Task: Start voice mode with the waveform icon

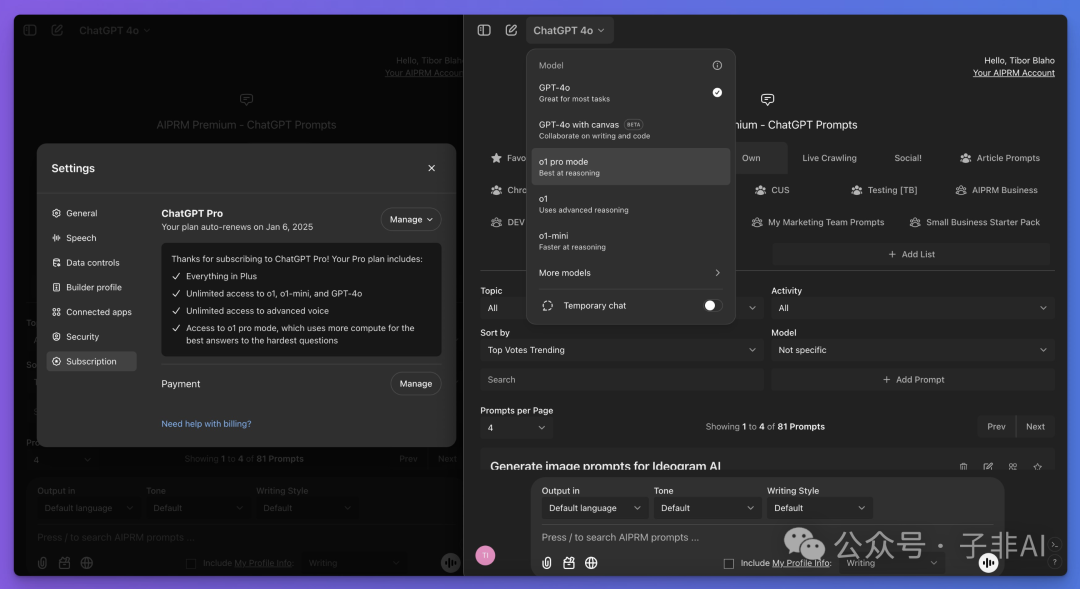Action: [x=988, y=563]
